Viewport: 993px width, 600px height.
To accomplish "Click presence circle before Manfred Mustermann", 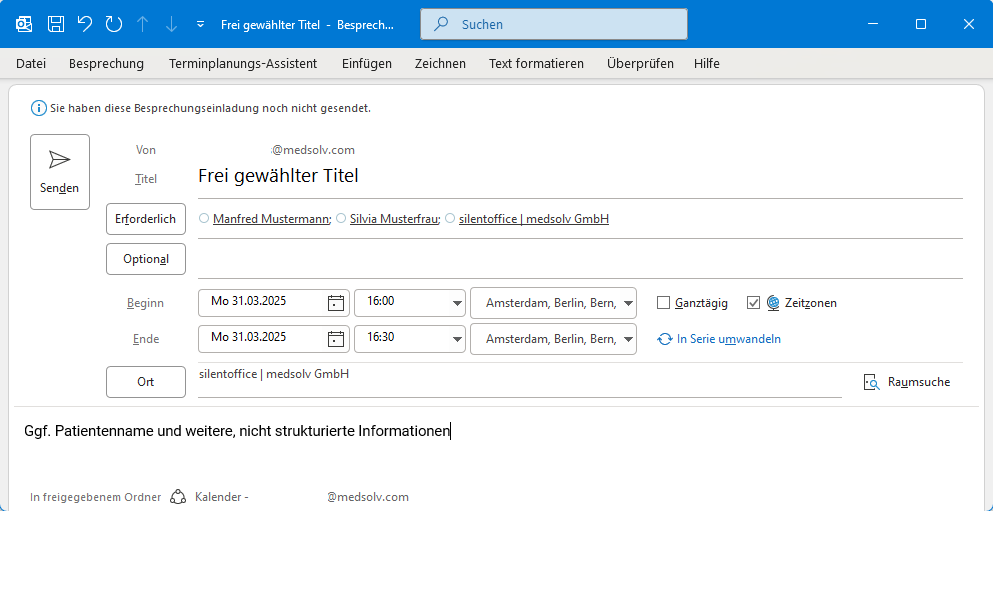I will 204,218.
